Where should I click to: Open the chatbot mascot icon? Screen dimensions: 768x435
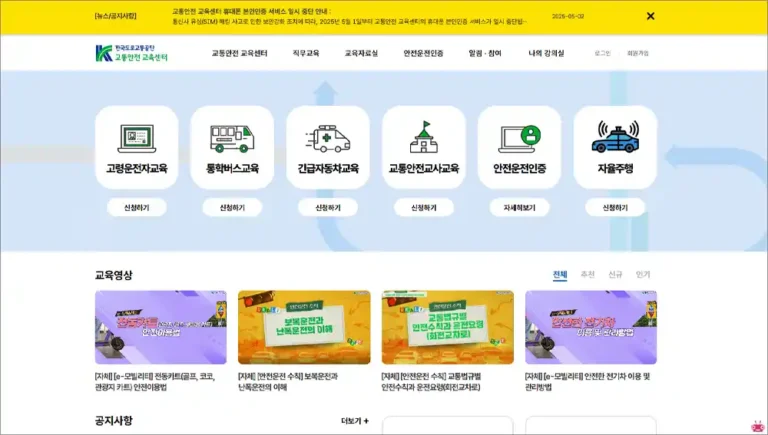click(x=758, y=426)
